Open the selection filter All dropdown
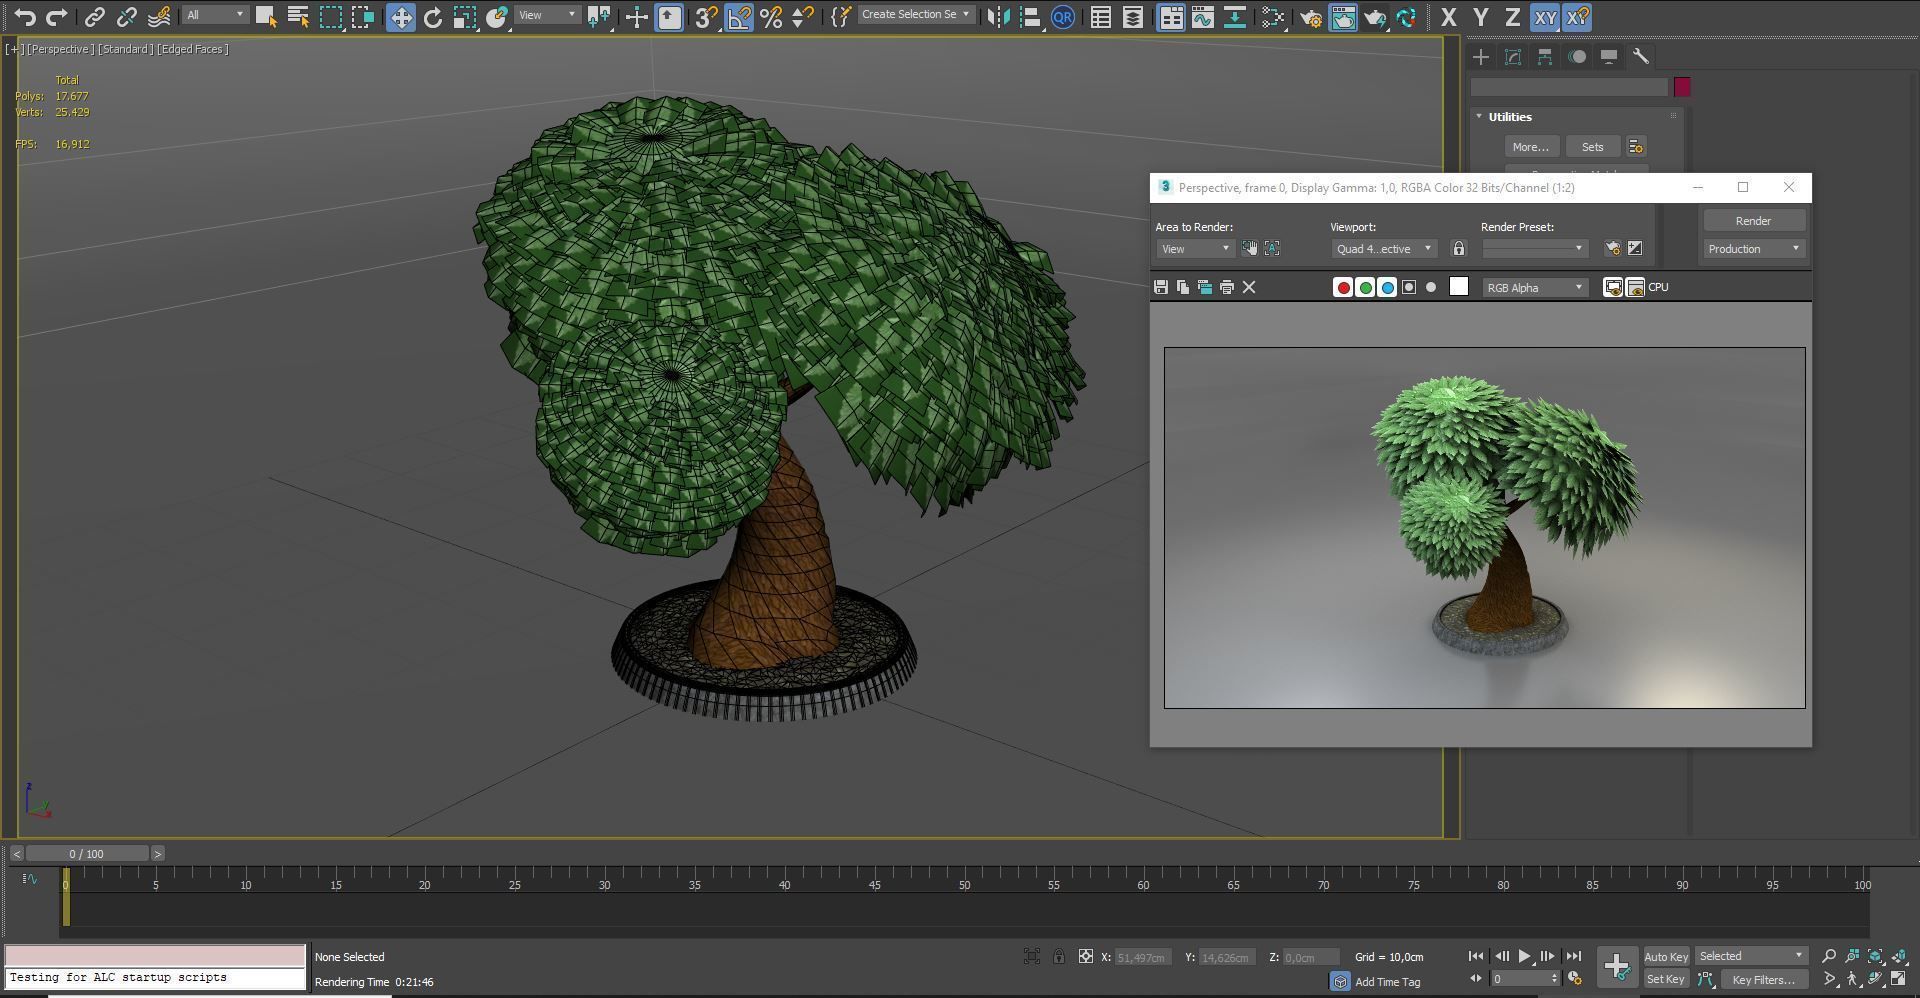 (x=215, y=15)
